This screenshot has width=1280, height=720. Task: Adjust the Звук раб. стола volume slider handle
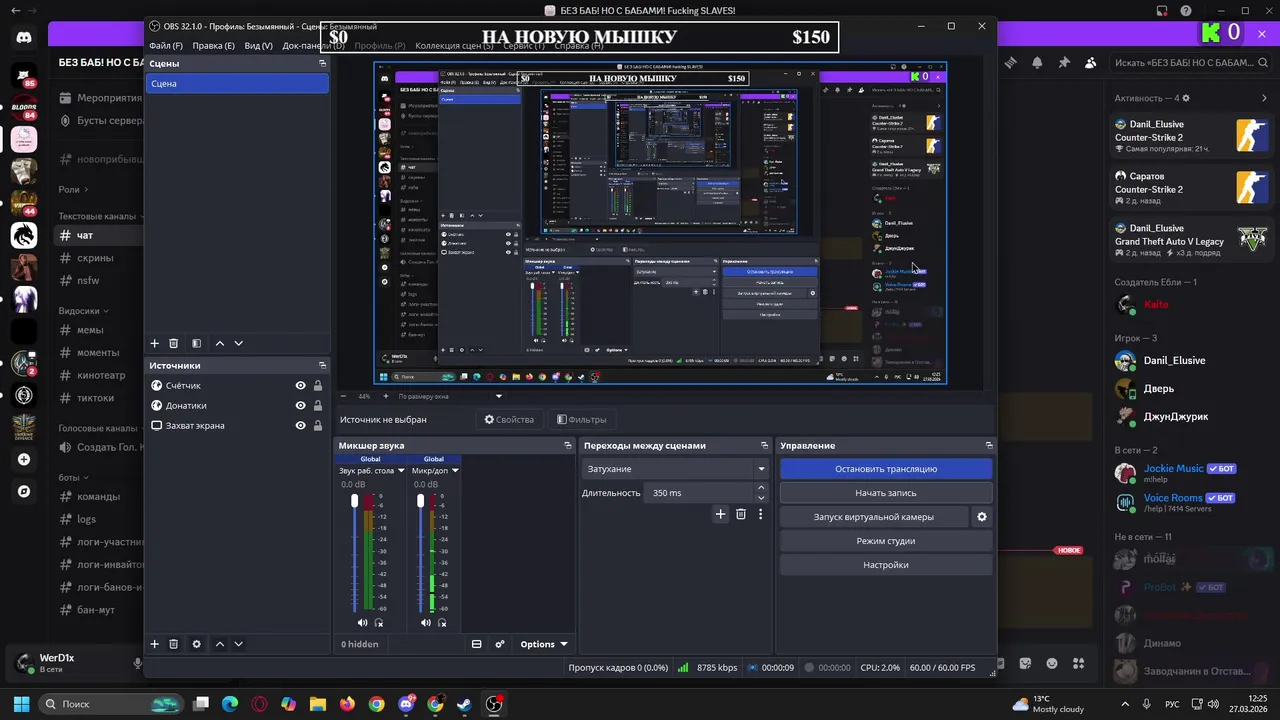[x=354, y=500]
